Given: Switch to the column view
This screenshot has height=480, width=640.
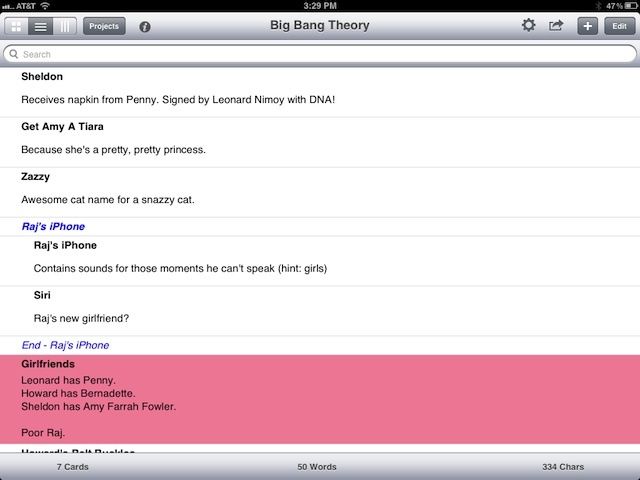Looking at the screenshot, I should pyautogui.click(x=64, y=27).
